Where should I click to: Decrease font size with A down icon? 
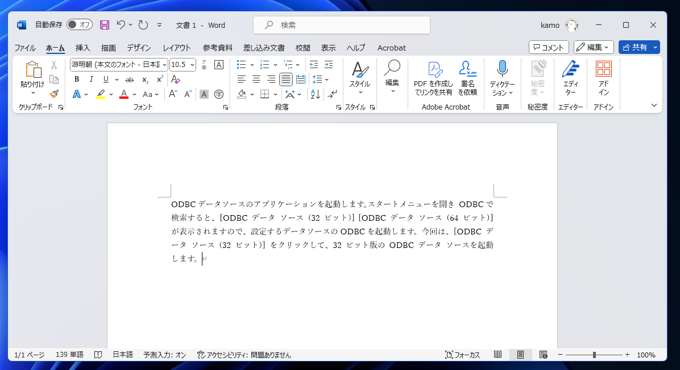[x=188, y=94]
